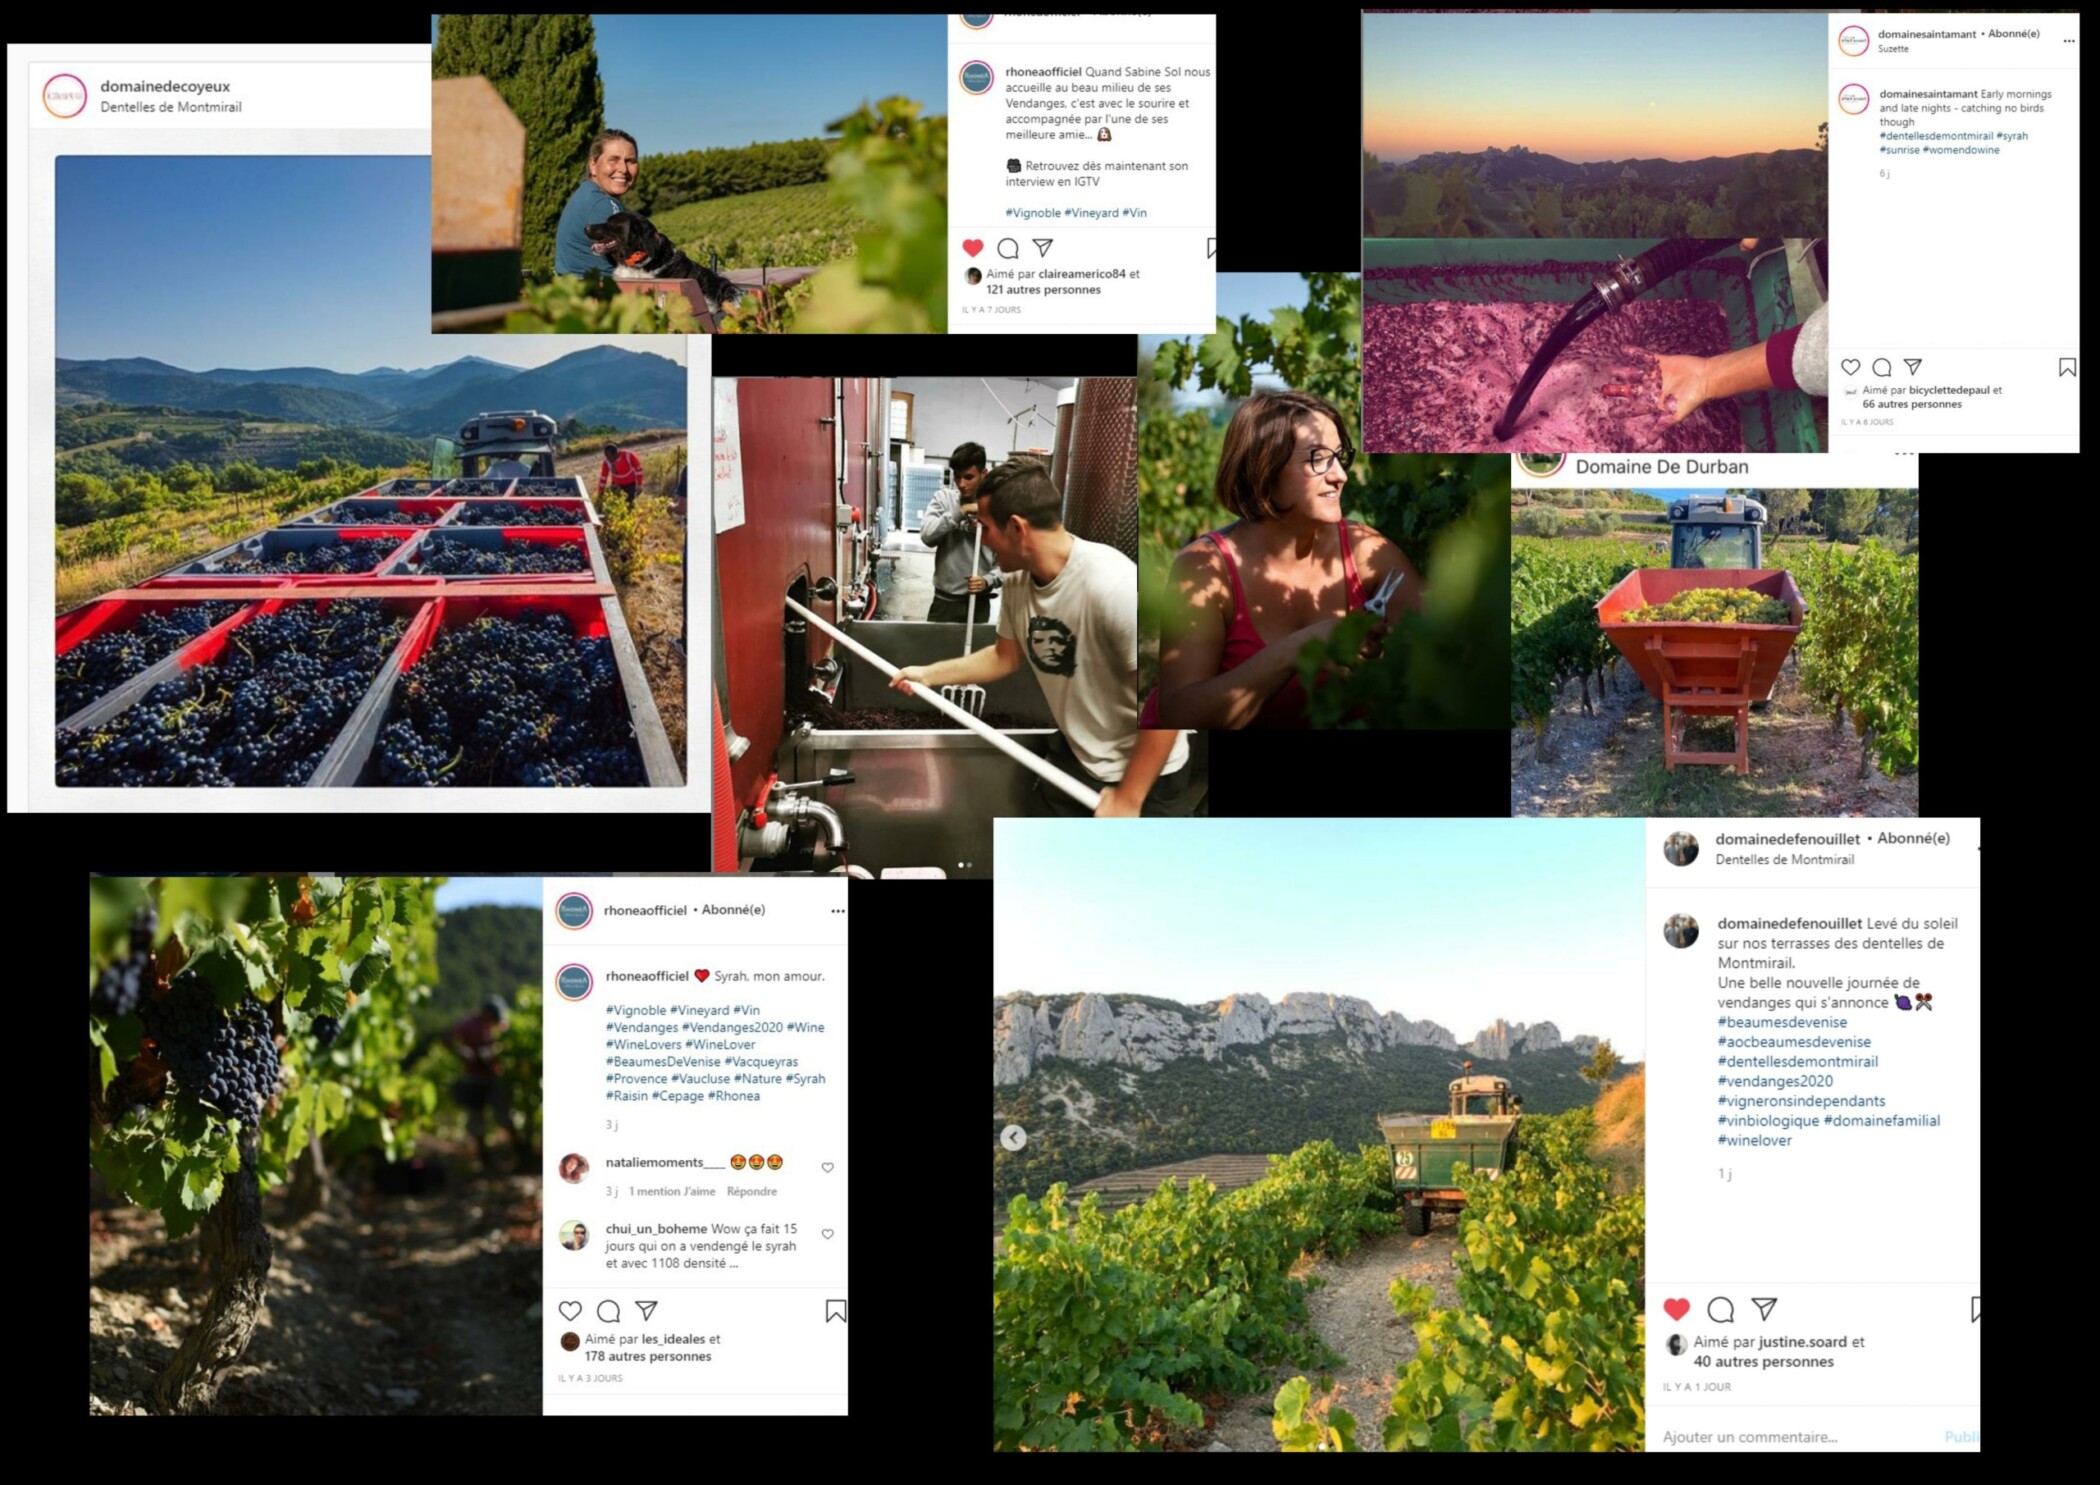The image size is (2100, 1485).
Task: Open the Domaine De Durban tractor photo
Action: [1714, 652]
